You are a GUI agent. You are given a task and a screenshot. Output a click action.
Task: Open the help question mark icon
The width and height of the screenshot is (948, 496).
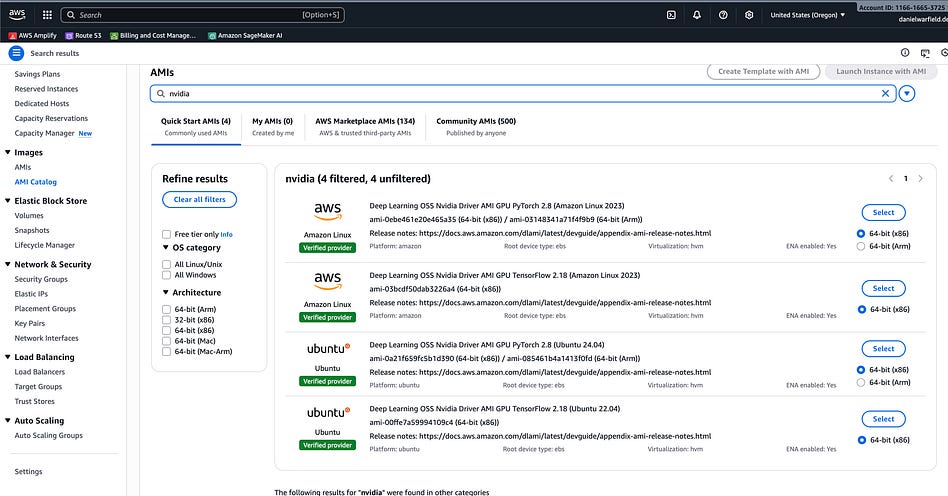coord(723,15)
